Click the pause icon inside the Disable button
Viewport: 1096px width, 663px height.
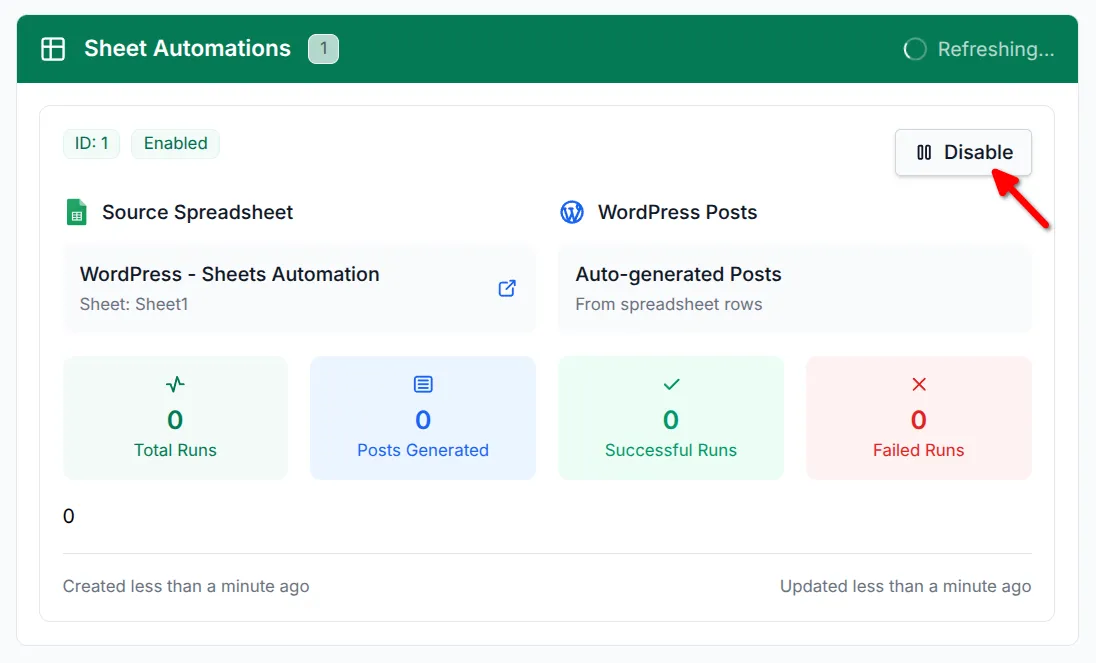923,152
